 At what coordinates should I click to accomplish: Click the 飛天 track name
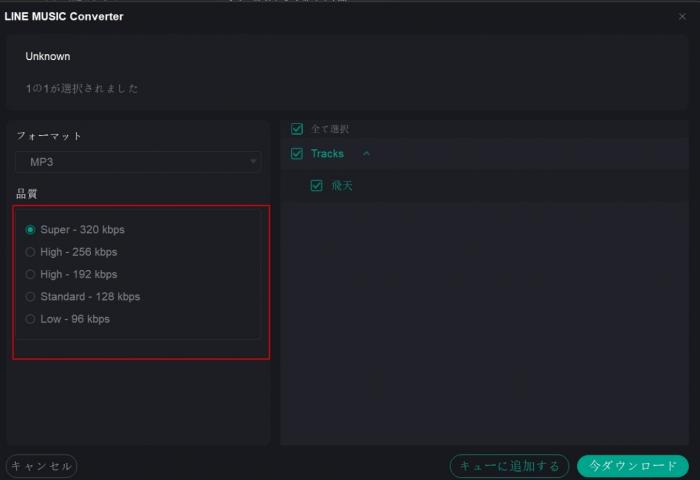click(x=342, y=185)
